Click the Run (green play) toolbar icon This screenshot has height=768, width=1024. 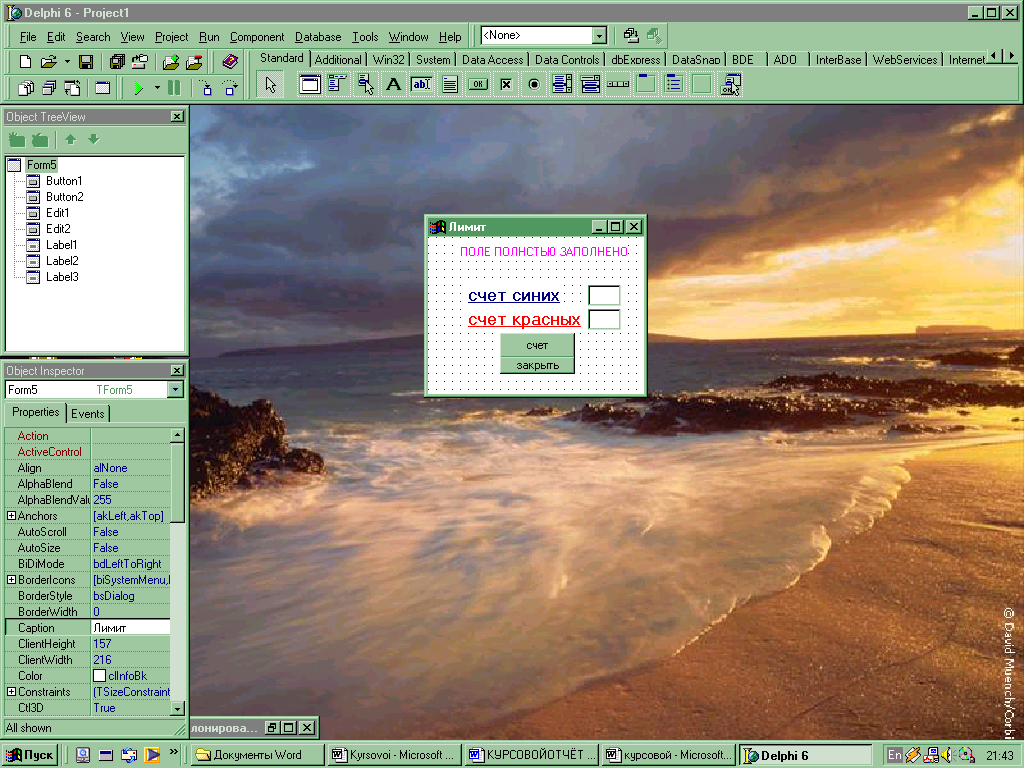[139, 88]
